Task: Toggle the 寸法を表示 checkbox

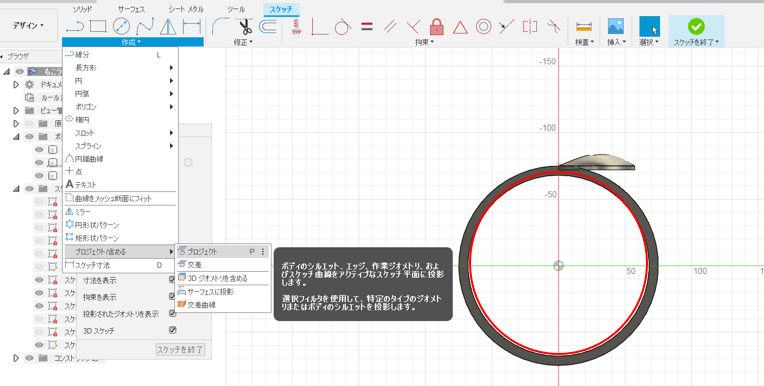Action: [172, 280]
